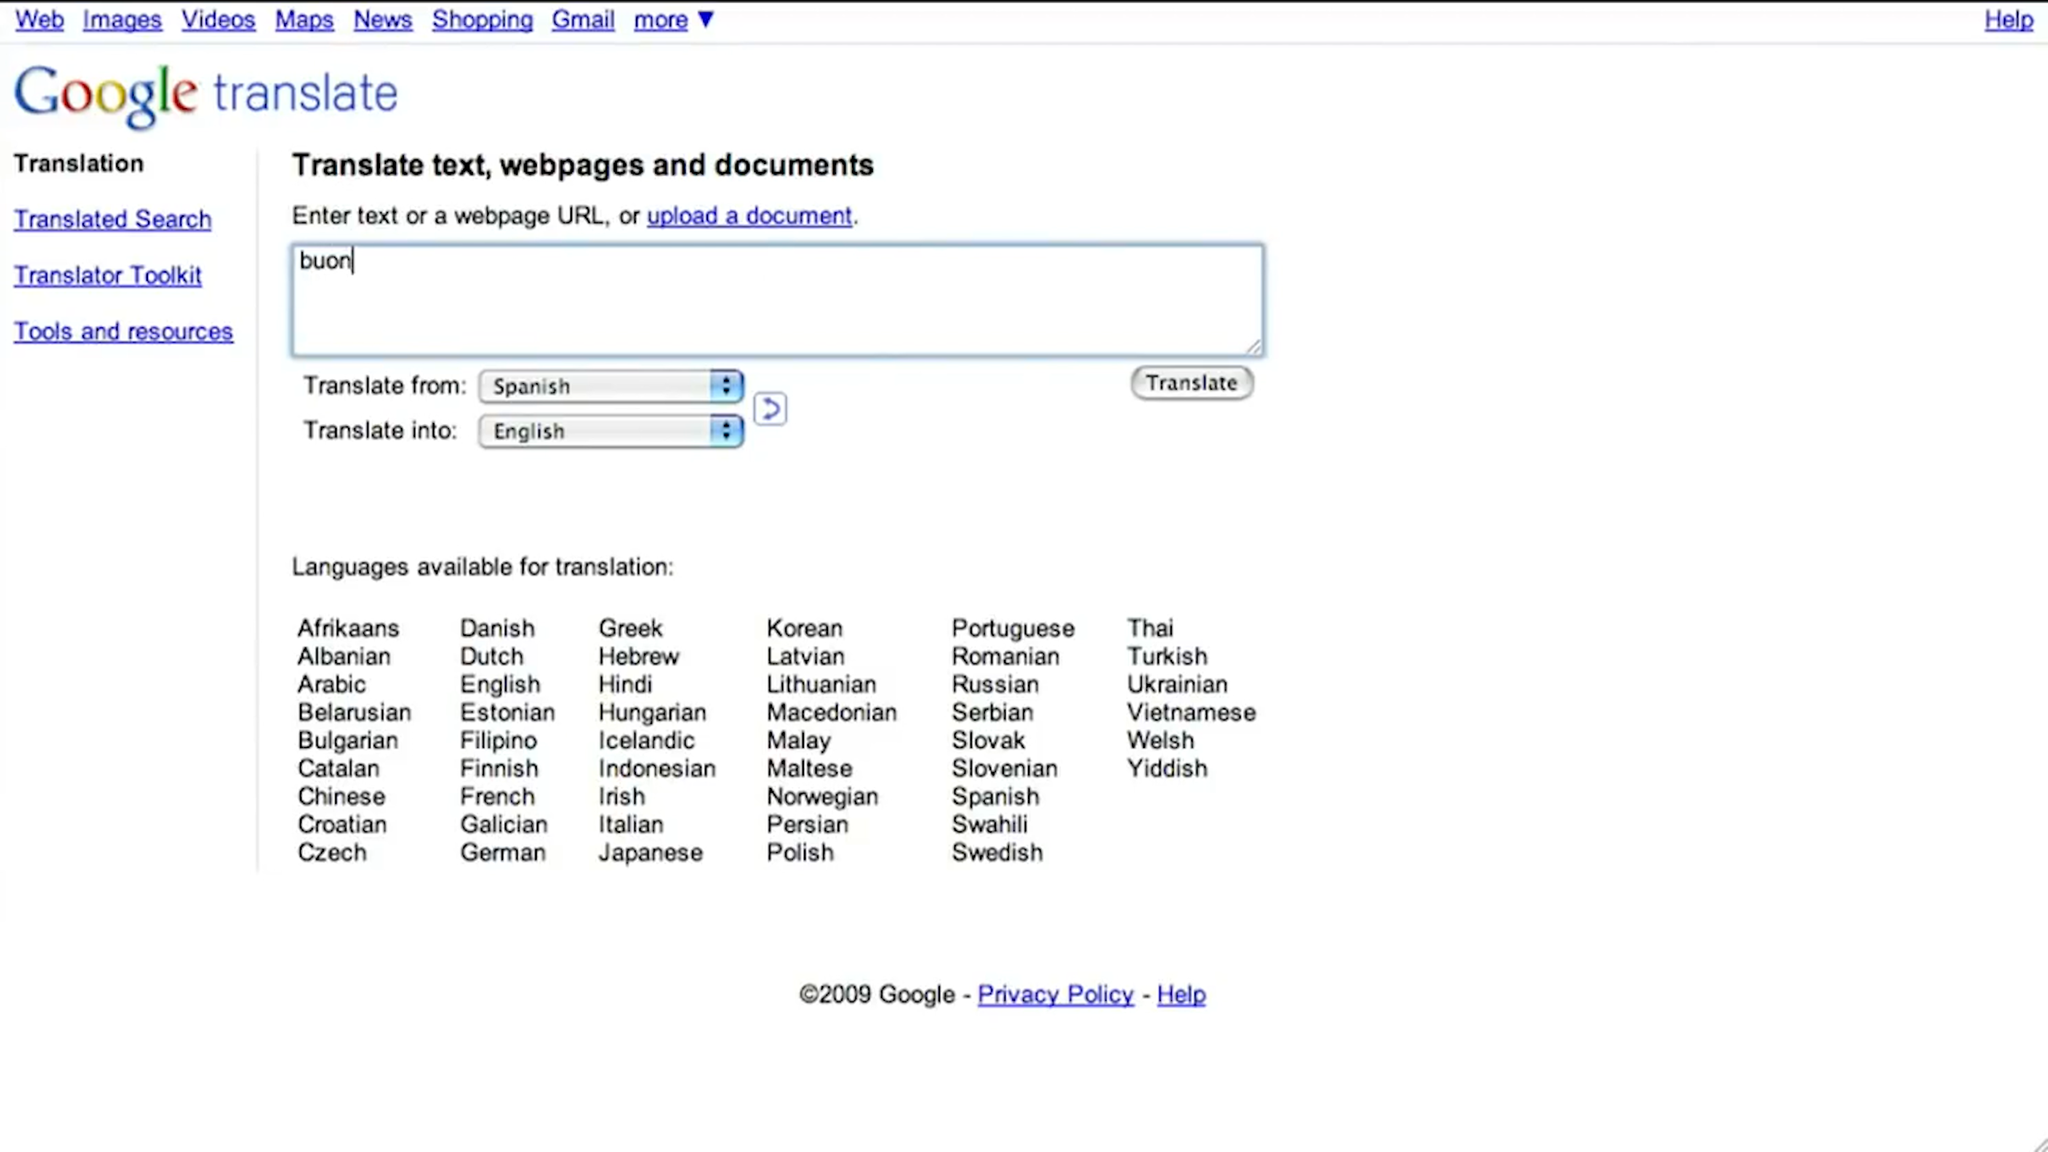Click Catalan in the languages list
2048x1152 pixels.
tap(339, 768)
